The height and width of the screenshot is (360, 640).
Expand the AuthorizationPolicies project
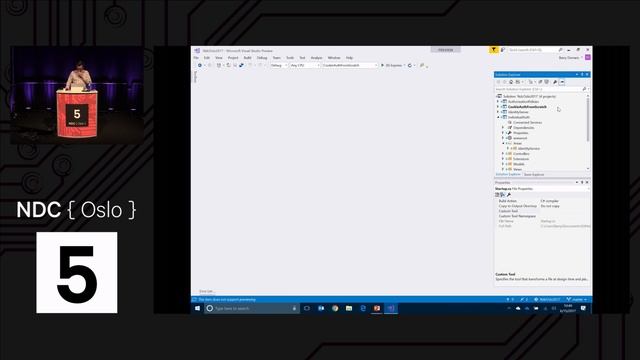[498, 102]
